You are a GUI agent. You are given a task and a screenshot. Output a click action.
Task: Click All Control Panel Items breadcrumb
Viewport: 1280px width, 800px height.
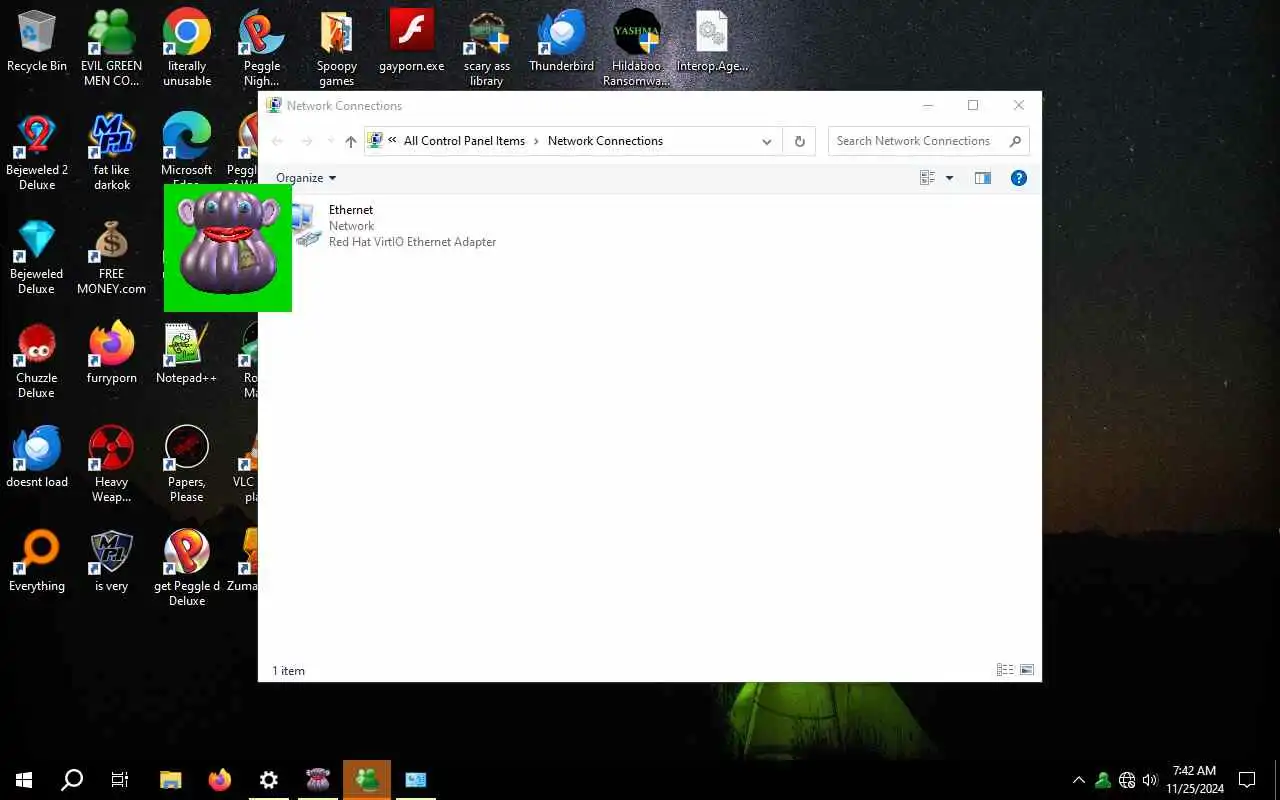464,141
